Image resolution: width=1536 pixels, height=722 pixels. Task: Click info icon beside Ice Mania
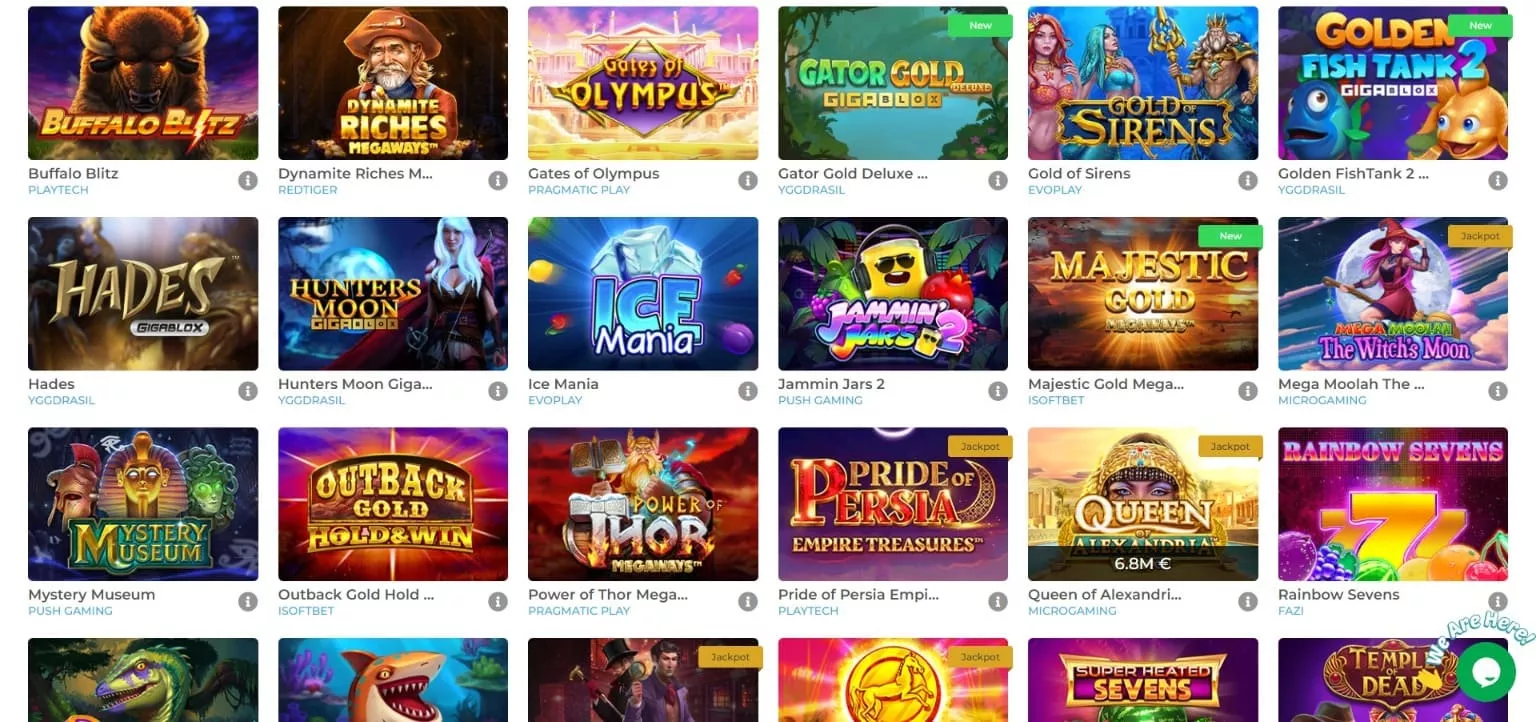(x=748, y=392)
